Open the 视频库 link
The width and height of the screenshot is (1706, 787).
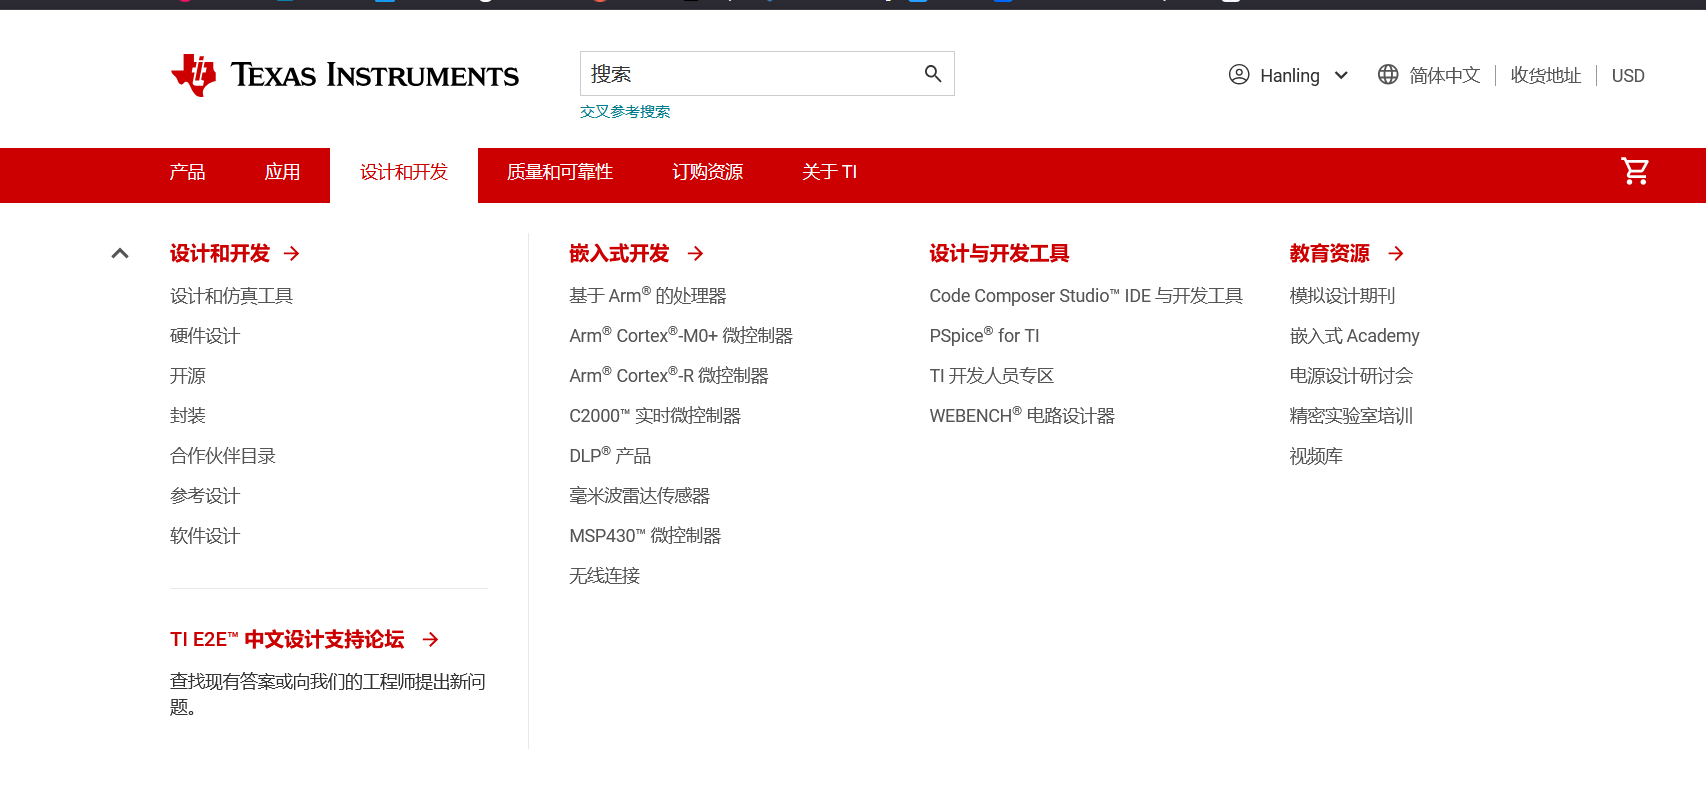click(1316, 456)
